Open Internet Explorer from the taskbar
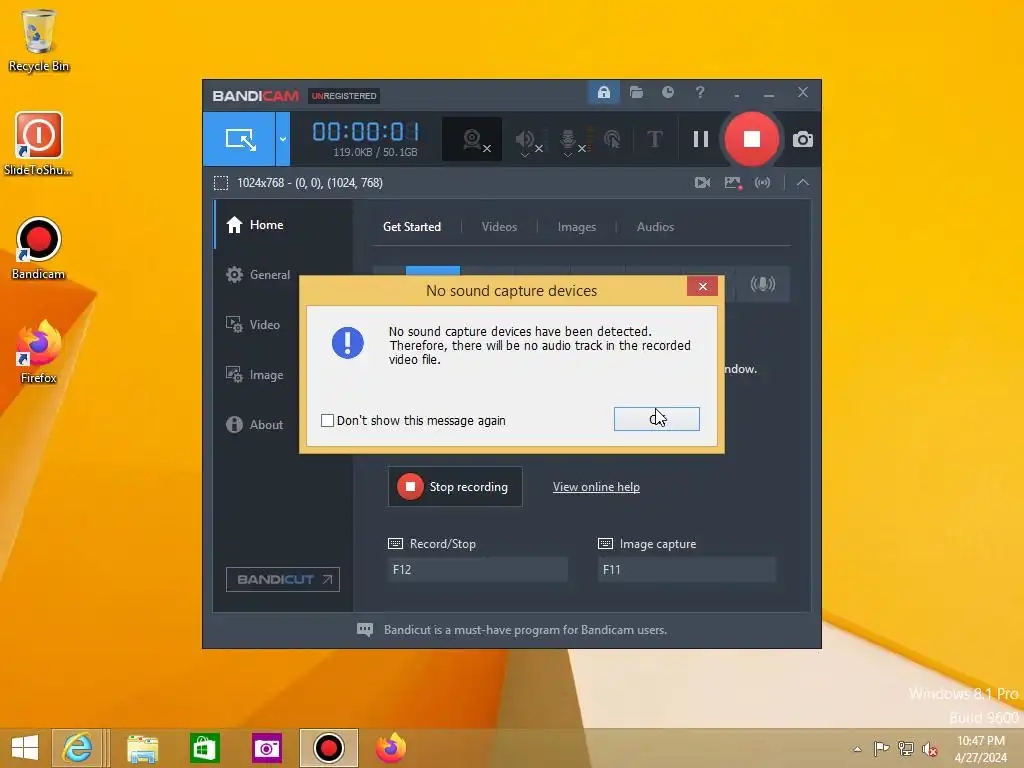The width and height of the screenshot is (1024, 768). click(77, 748)
